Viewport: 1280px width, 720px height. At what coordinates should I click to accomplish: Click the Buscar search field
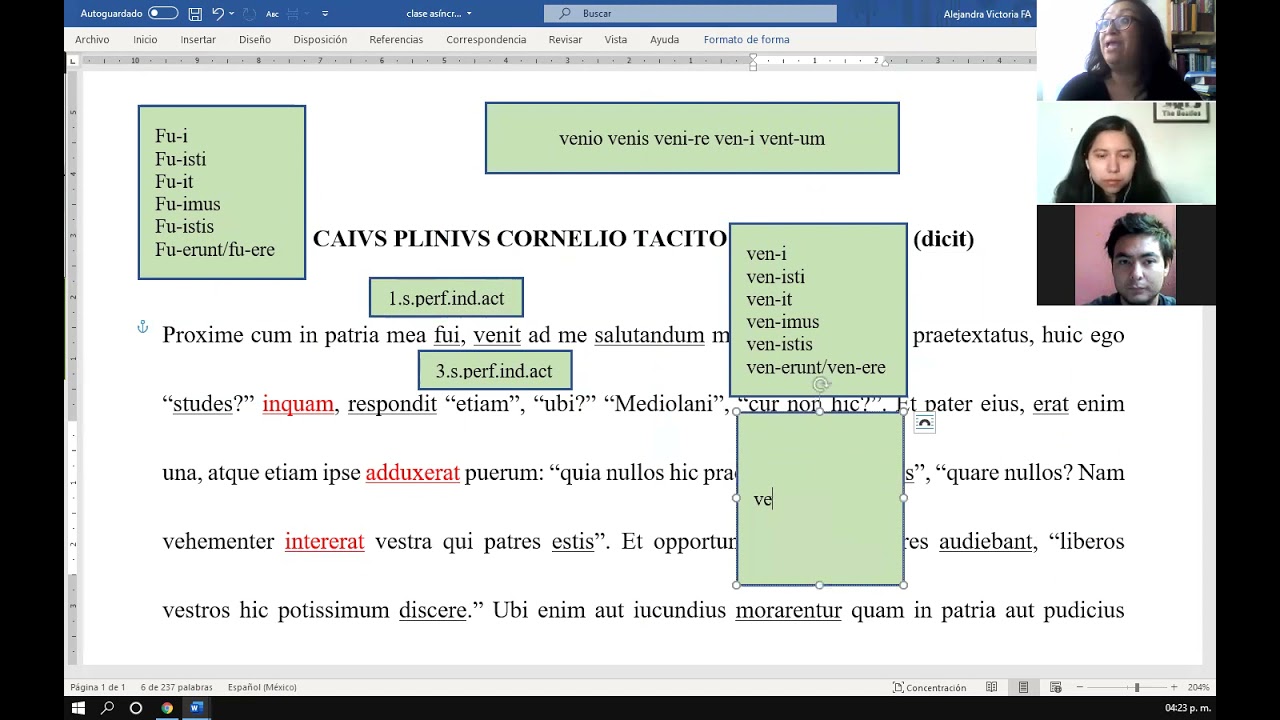click(690, 13)
